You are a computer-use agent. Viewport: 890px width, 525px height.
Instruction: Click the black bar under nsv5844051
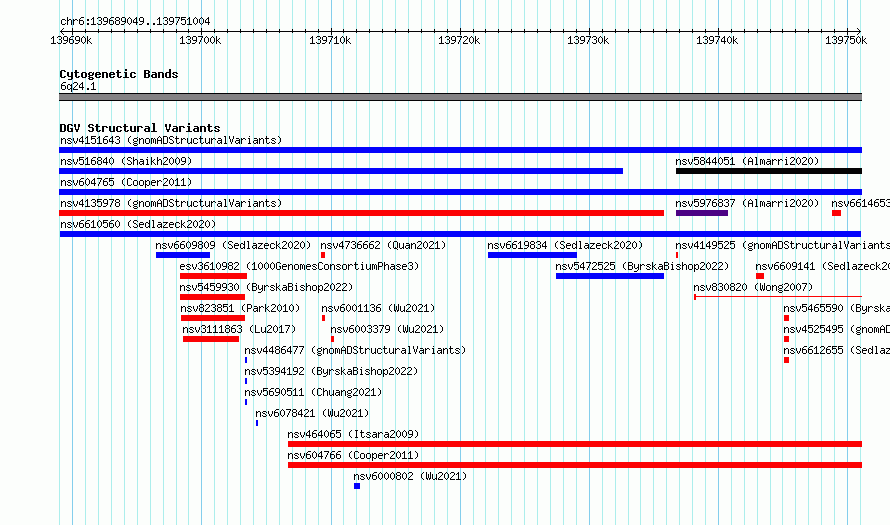click(x=769, y=171)
